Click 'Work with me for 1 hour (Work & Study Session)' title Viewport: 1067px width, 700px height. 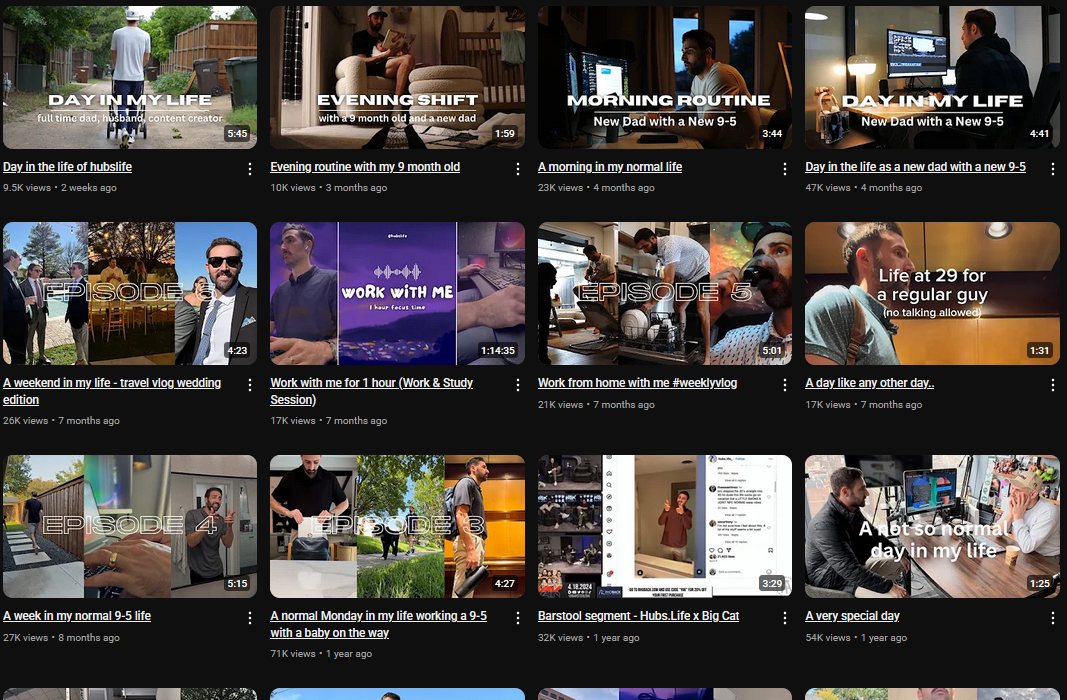pyautogui.click(x=372, y=391)
